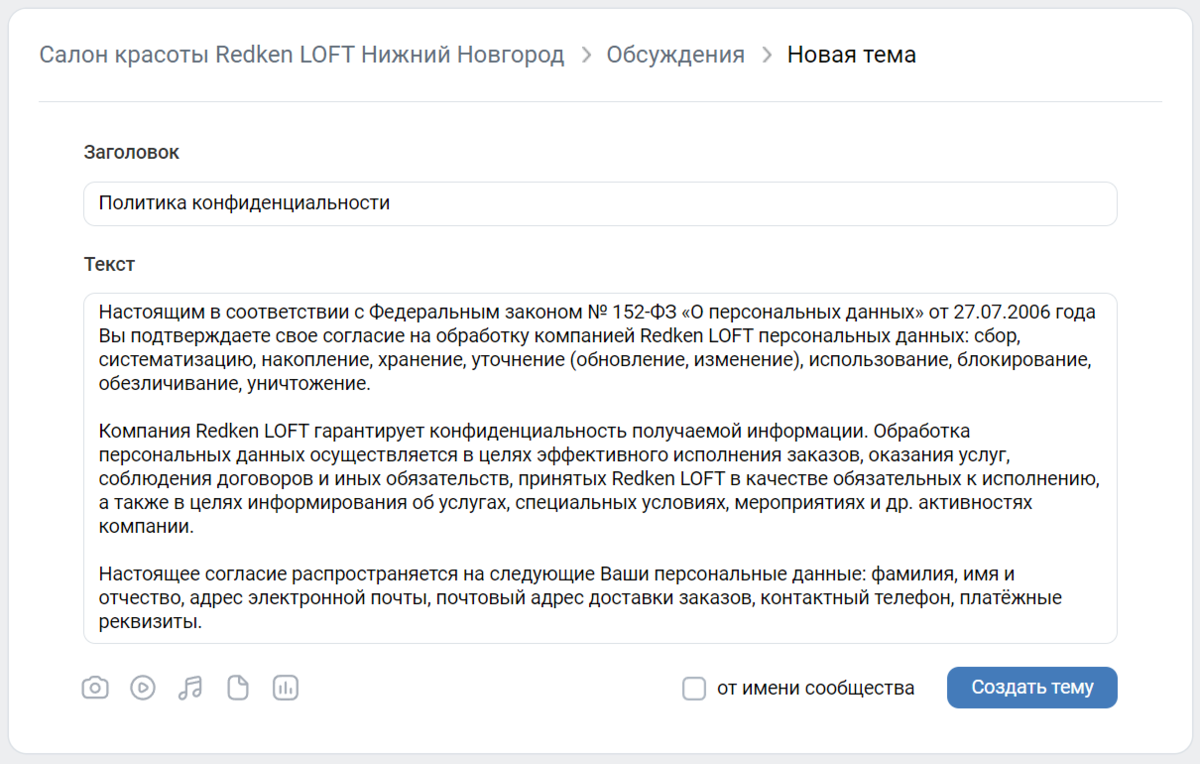
Task: Open the "Обсуждения" breadcrumb link
Action: [674, 54]
